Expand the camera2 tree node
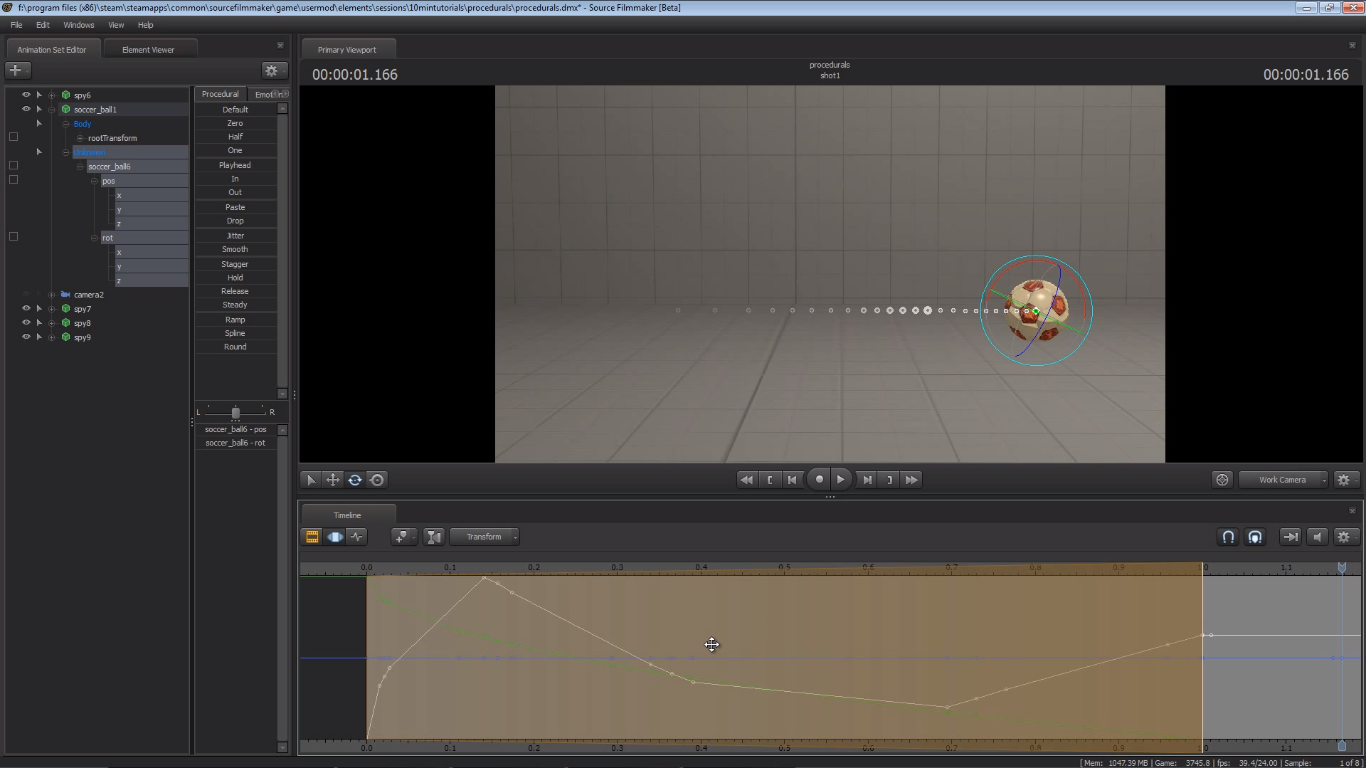 [x=52, y=295]
